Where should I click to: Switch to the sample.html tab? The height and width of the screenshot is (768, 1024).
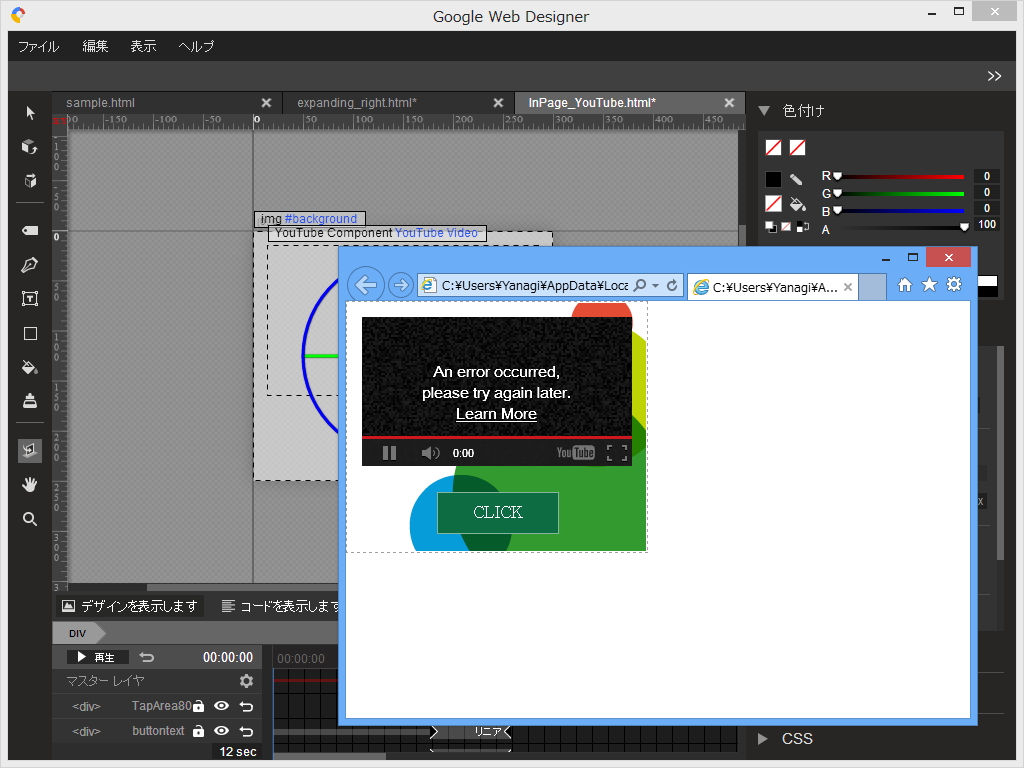(x=101, y=103)
